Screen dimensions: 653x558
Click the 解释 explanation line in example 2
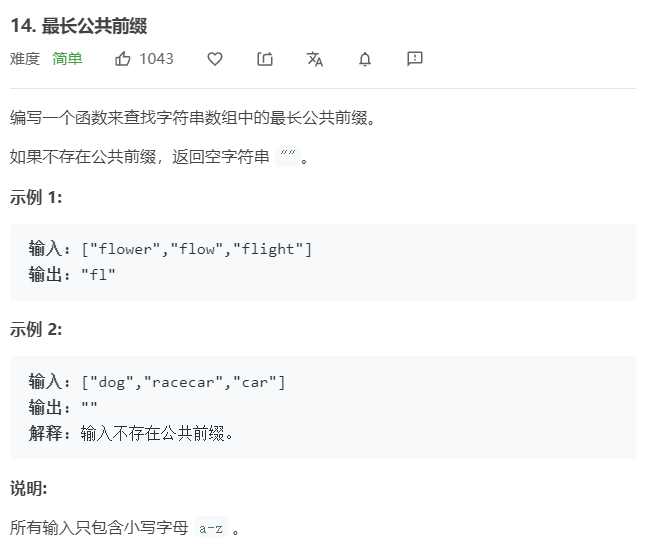pos(131,433)
